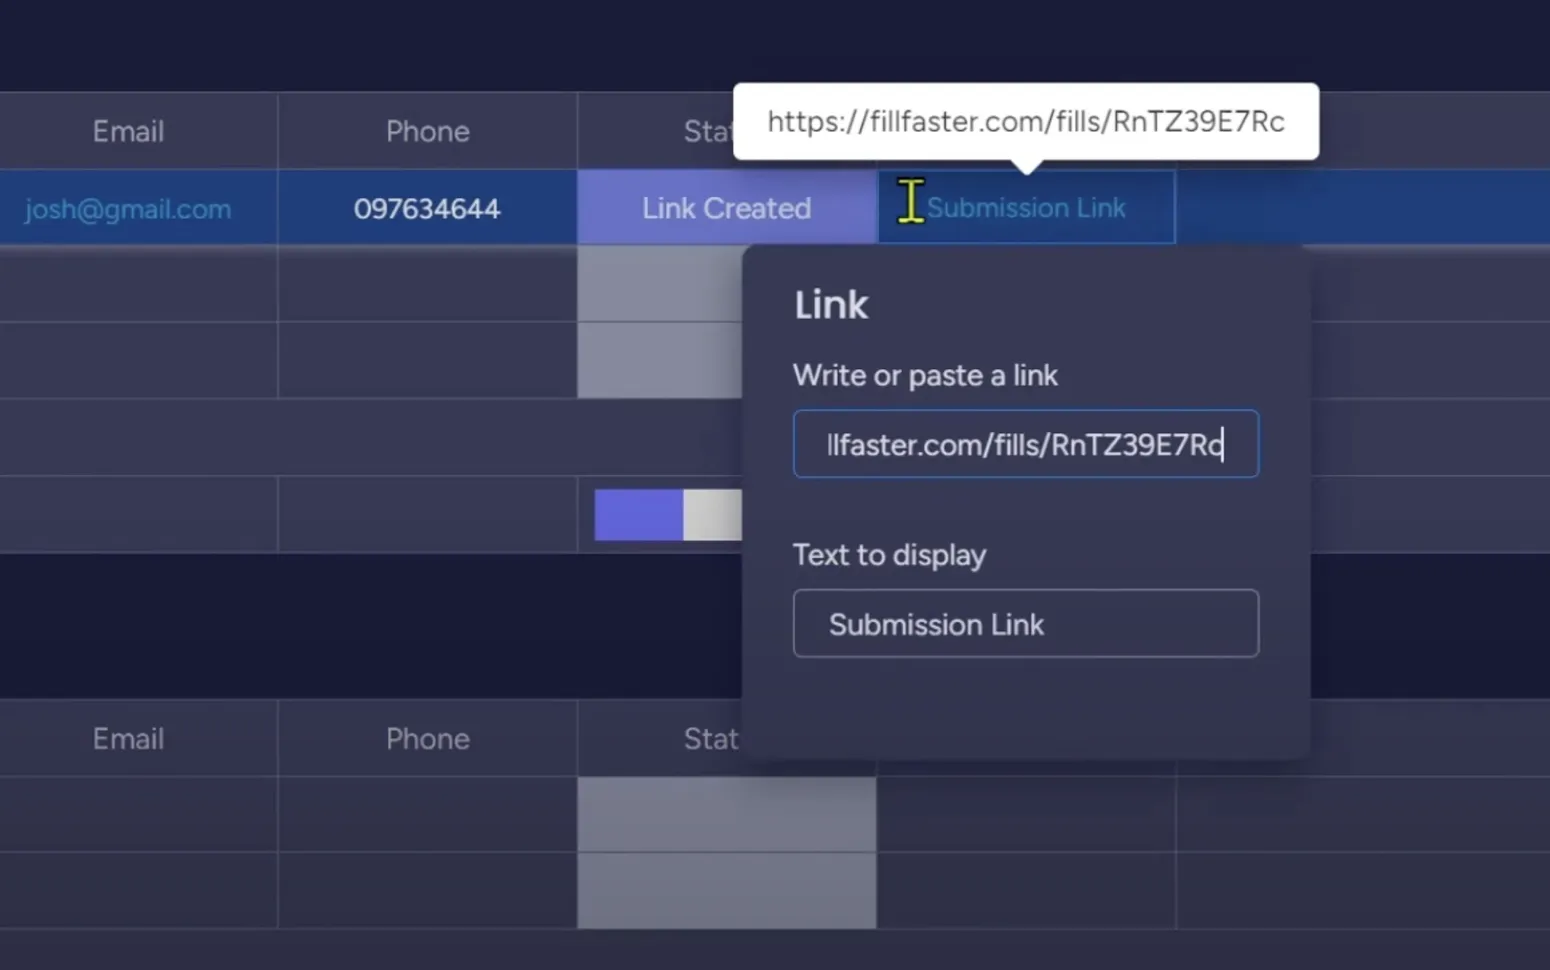This screenshot has height=970, width=1550.
Task: Click the fillfaster.com URL tooltip
Action: tap(1026, 121)
